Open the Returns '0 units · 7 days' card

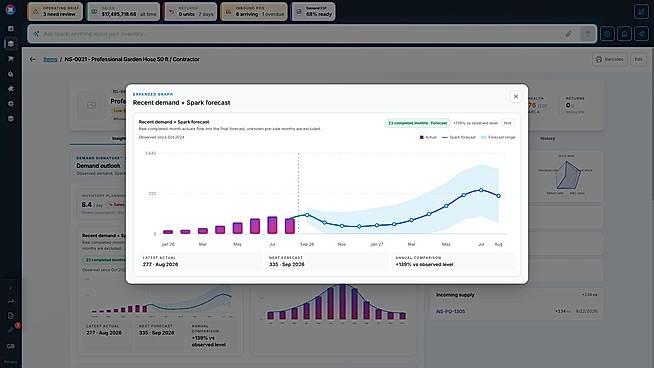click(190, 11)
